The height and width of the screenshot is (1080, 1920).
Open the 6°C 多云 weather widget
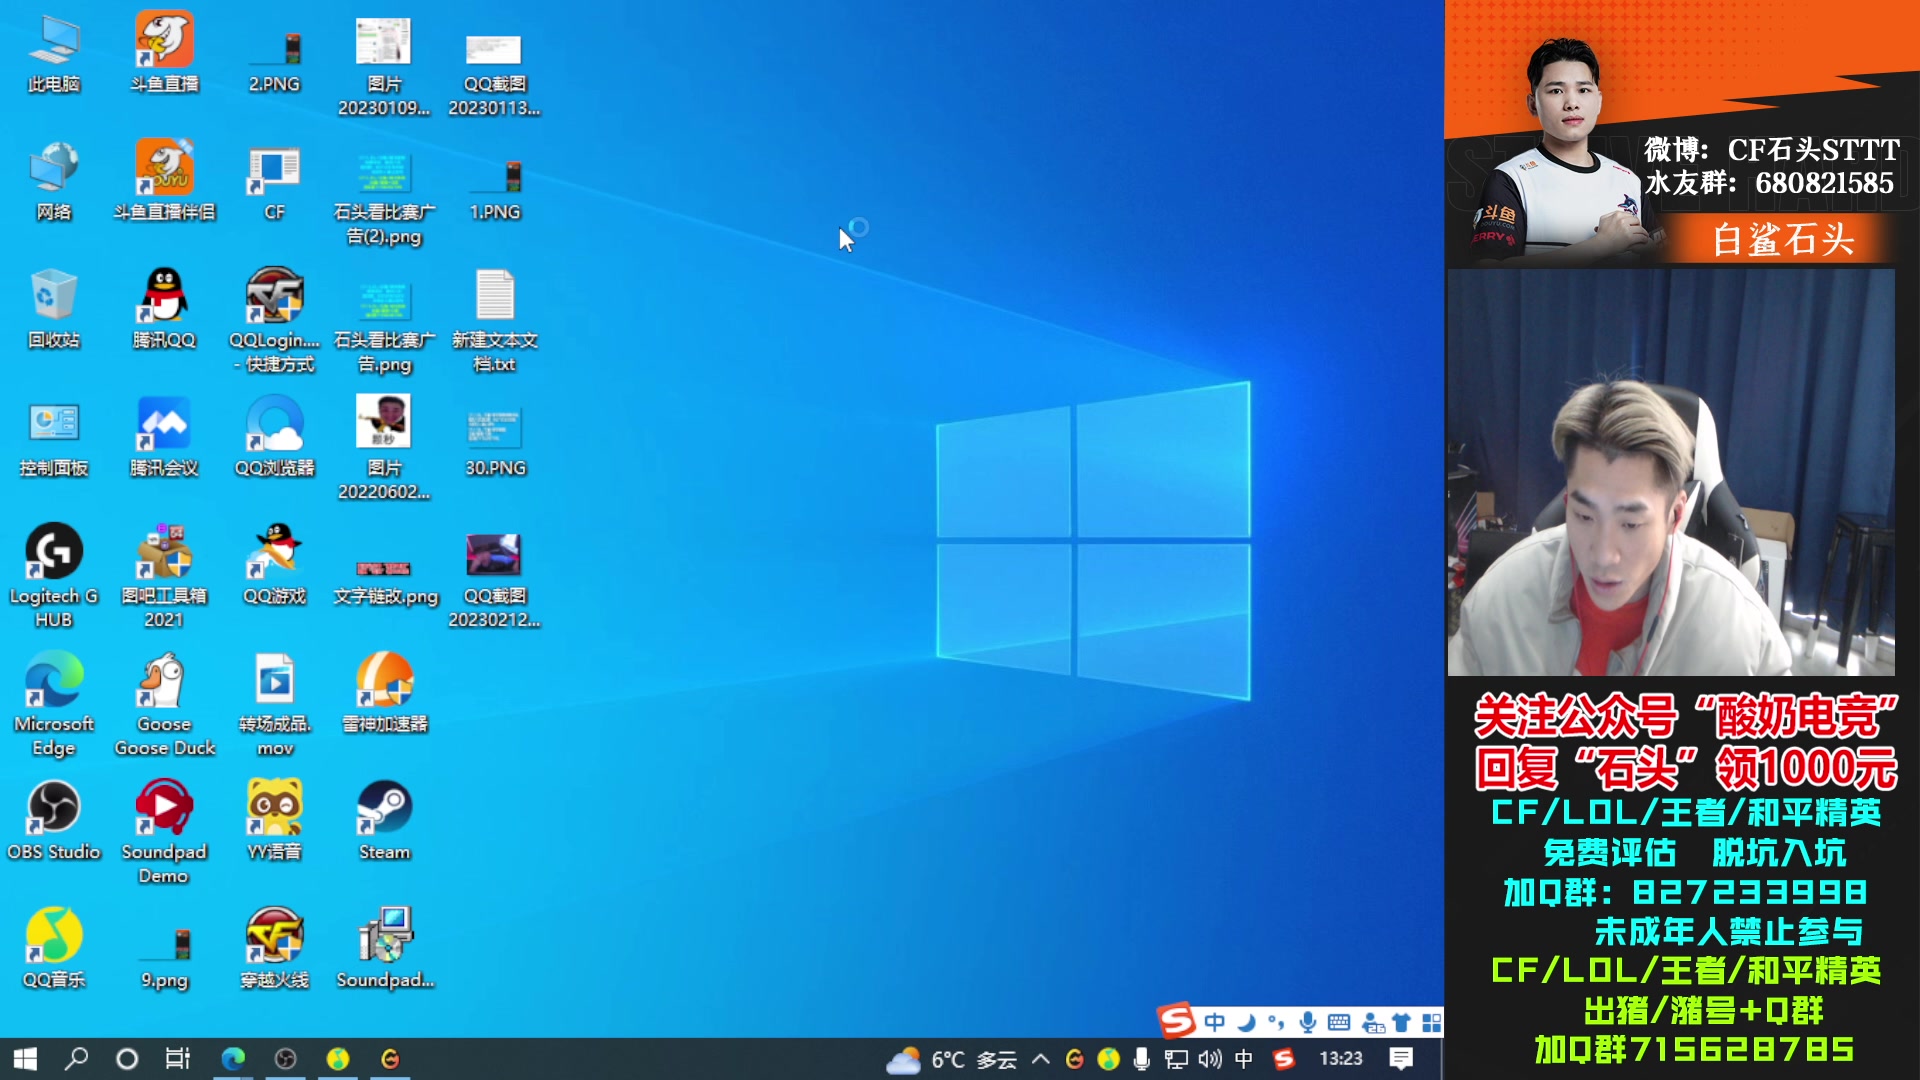pyautogui.click(x=951, y=1059)
